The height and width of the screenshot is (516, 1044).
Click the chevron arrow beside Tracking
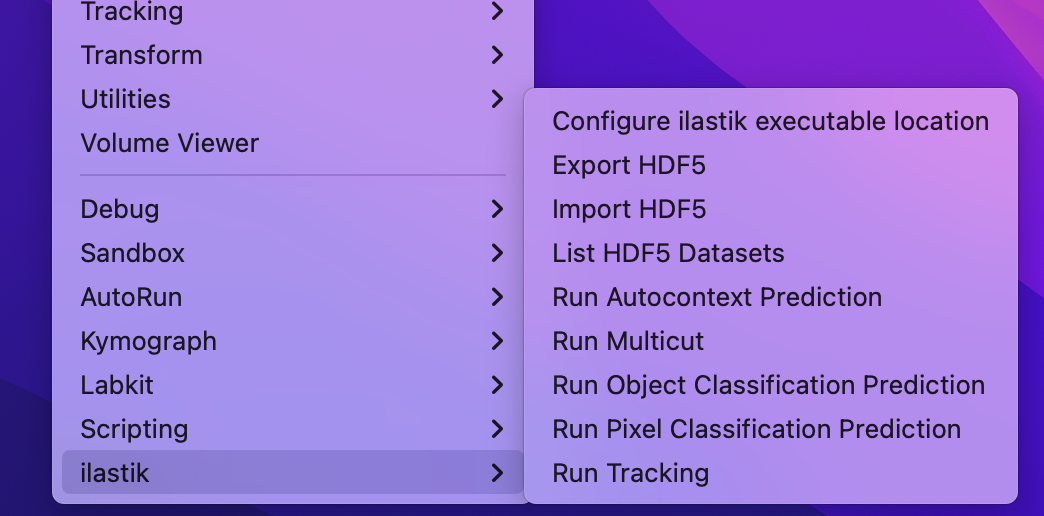click(x=497, y=11)
